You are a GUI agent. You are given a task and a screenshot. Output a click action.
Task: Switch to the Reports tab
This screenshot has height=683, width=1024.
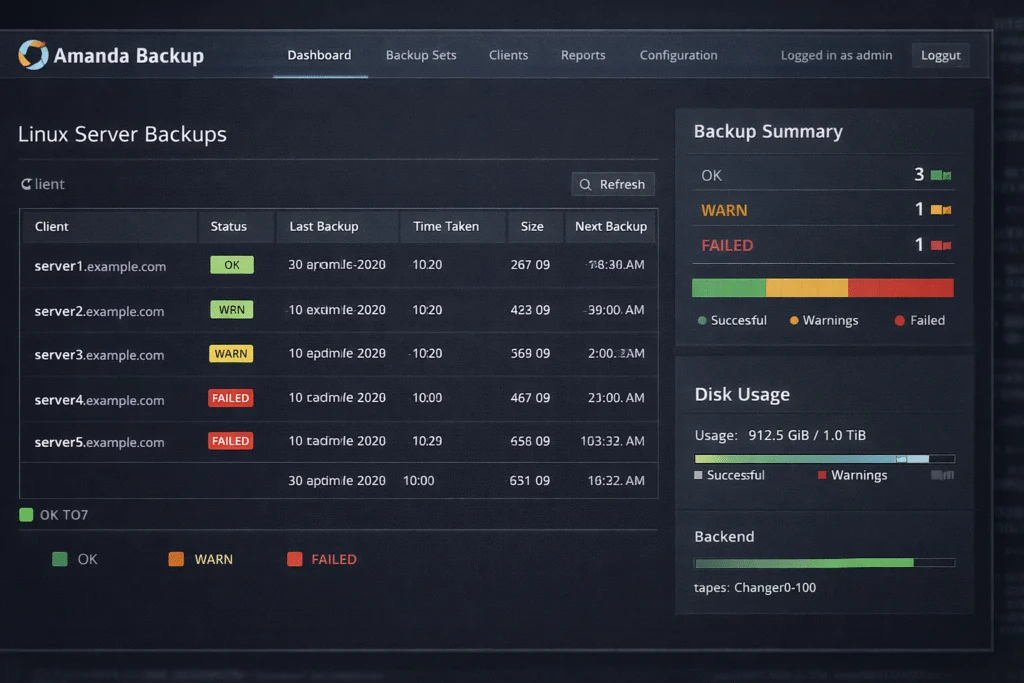point(583,55)
